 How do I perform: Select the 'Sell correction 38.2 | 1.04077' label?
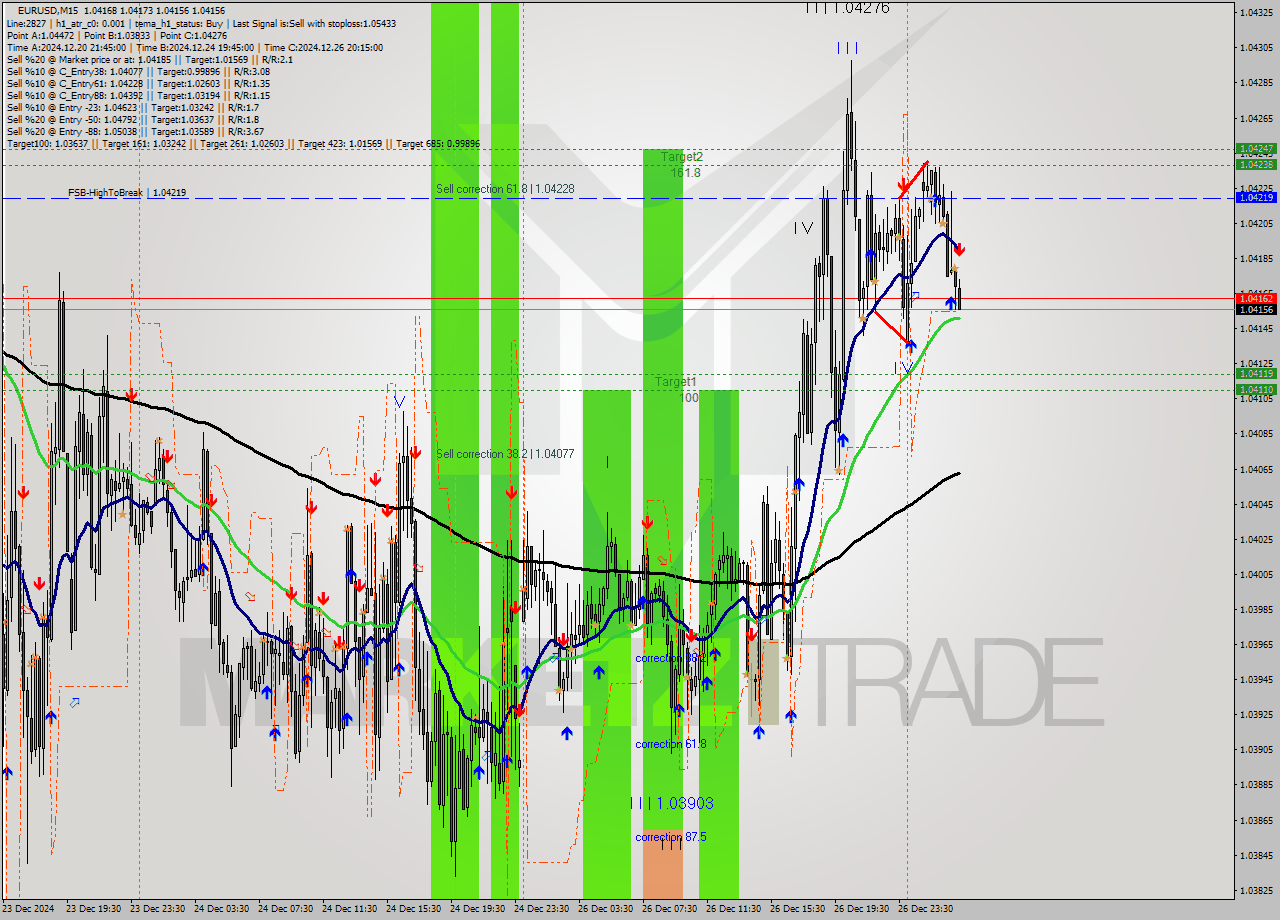point(505,453)
